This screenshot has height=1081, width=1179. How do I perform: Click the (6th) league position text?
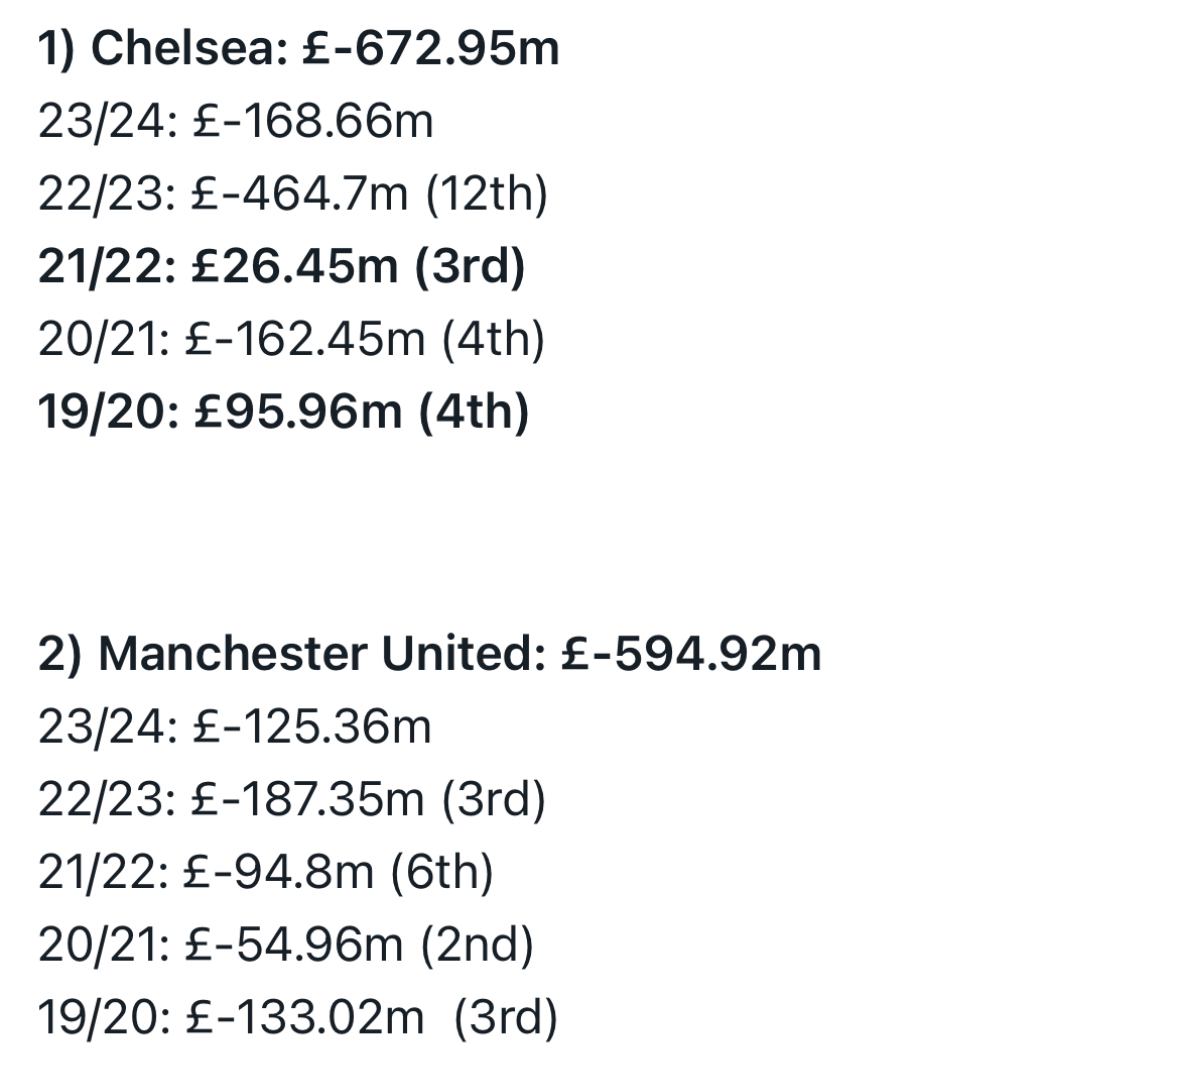pyautogui.click(x=442, y=872)
